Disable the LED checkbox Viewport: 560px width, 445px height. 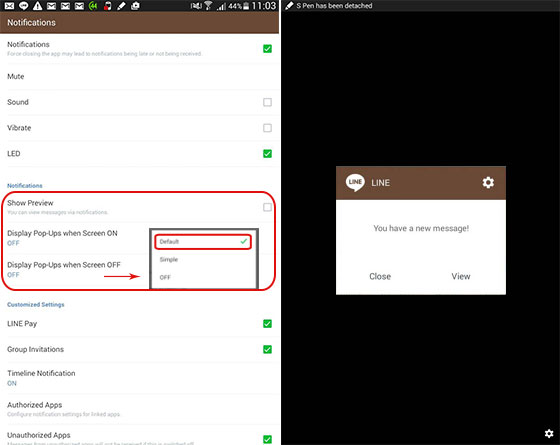tap(267, 154)
